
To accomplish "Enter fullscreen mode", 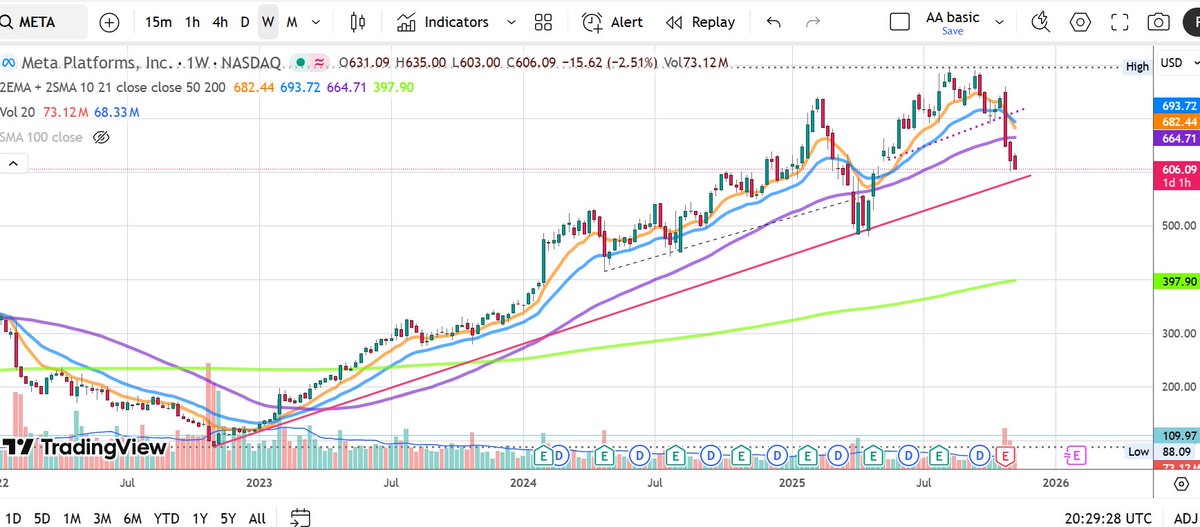I will [1120, 22].
